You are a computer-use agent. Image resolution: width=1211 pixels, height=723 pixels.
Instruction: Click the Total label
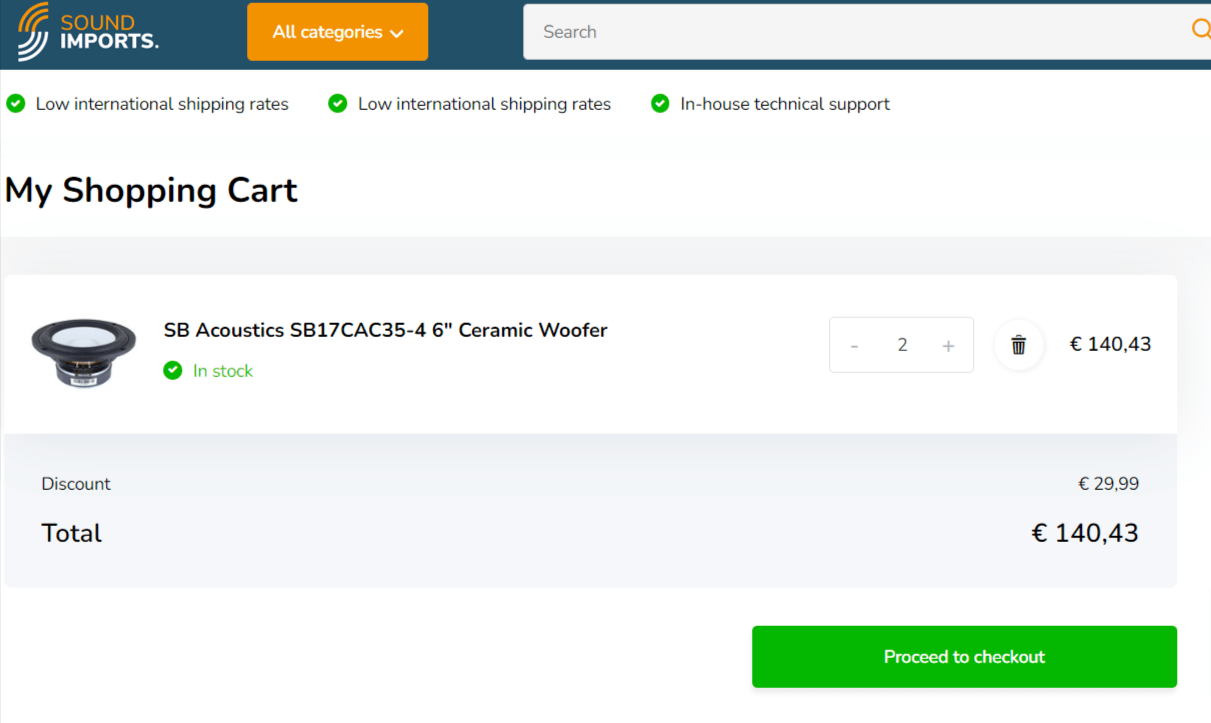pos(71,533)
